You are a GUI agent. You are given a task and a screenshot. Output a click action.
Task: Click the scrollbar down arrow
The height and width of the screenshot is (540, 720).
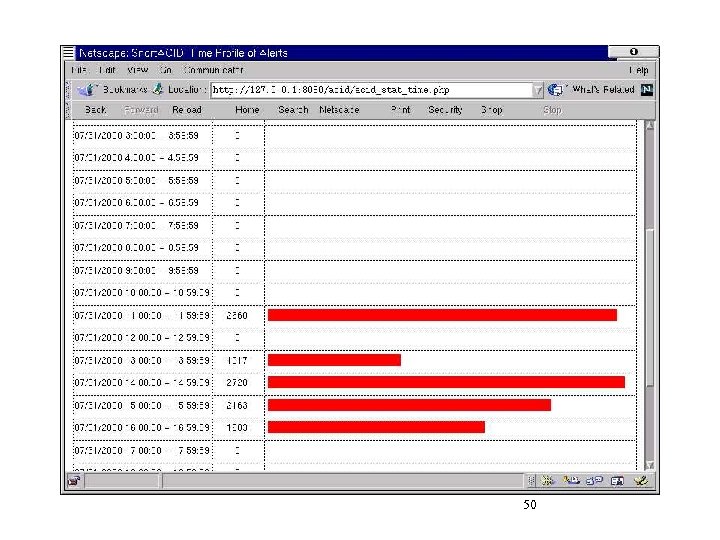pyautogui.click(x=650, y=465)
